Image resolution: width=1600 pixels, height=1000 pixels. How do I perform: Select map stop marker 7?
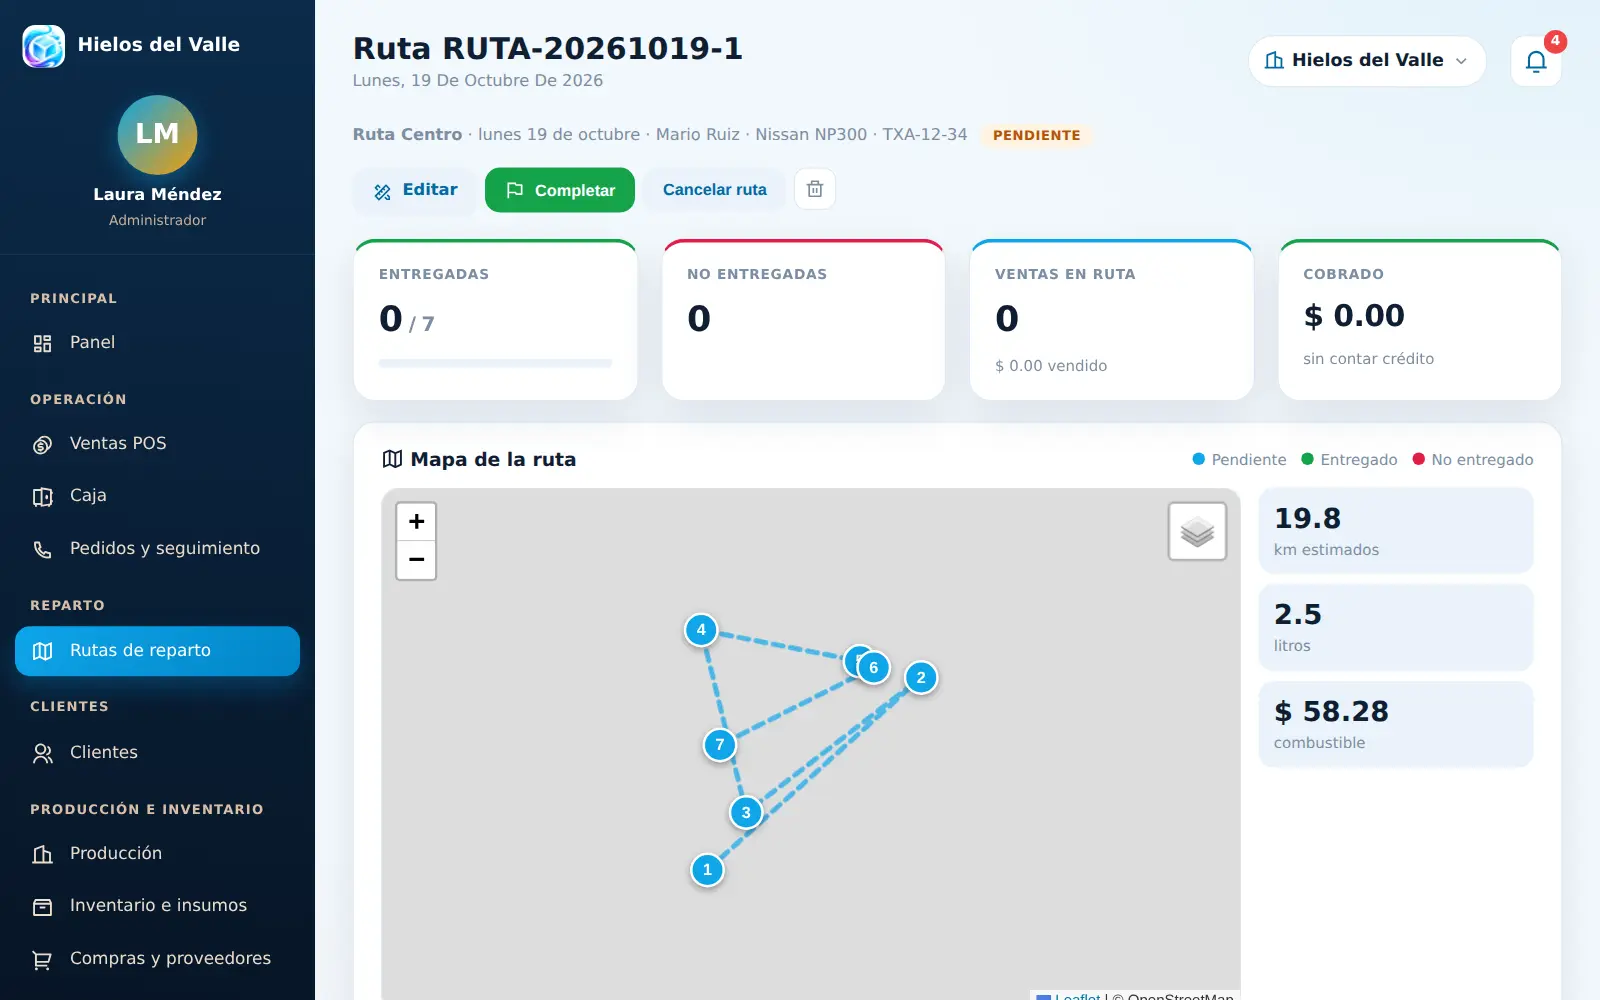click(720, 745)
